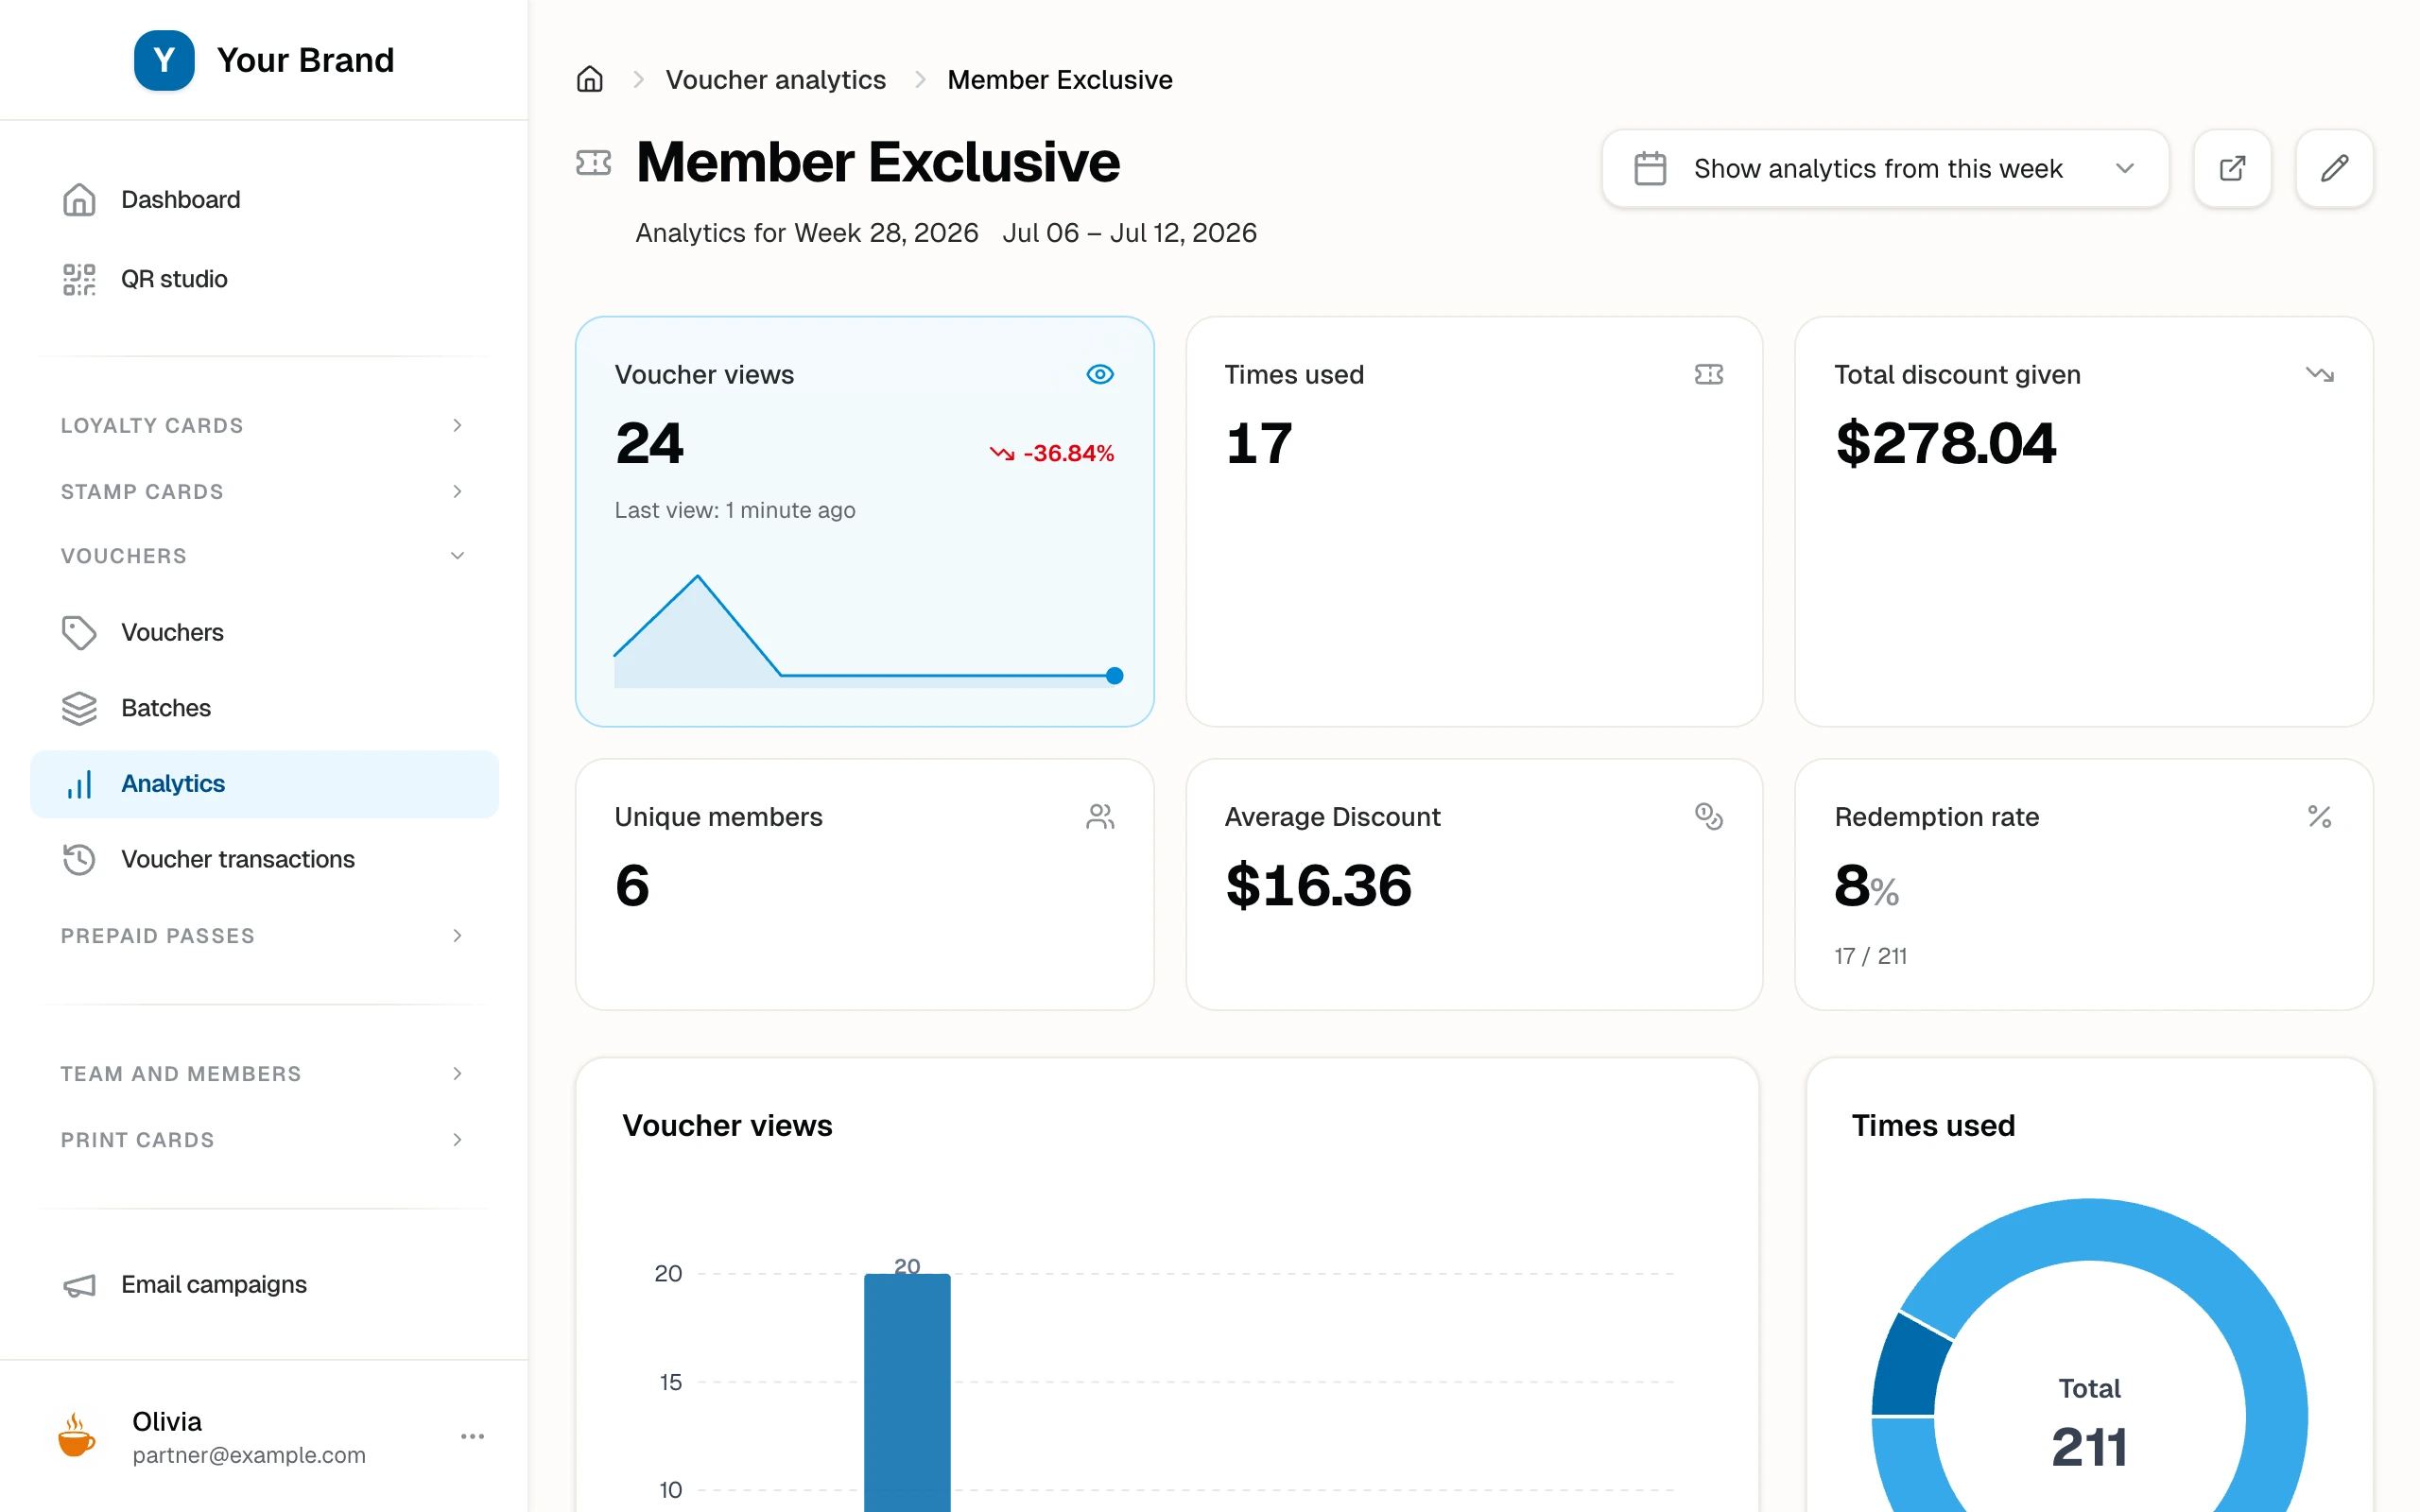Click the percent icon on Redemption rate card
Screen dimensions: 2420x1512
coord(2320,817)
